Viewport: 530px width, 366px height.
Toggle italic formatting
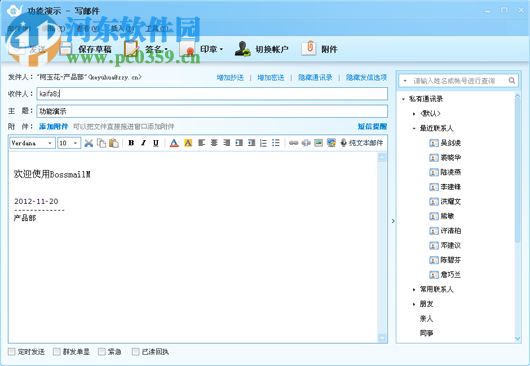[144, 143]
